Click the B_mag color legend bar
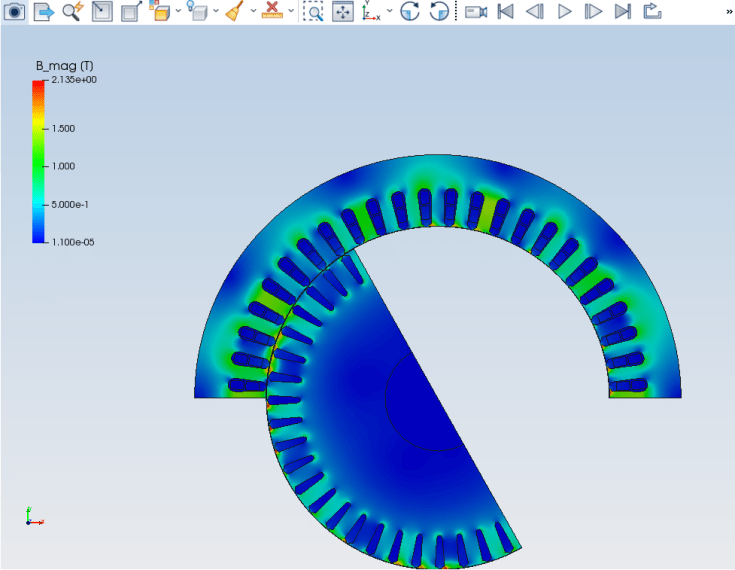This screenshot has height=570, width=735. click(x=38, y=161)
